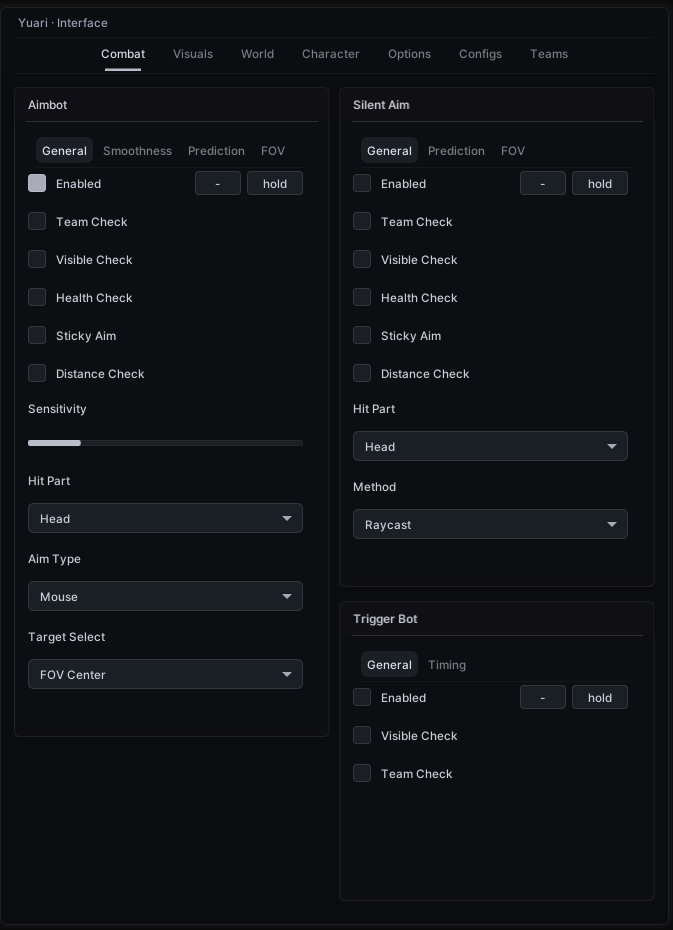Click Trigger Bot hold mode button
This screenshot has height=930, width=673.
coord(599,698)
